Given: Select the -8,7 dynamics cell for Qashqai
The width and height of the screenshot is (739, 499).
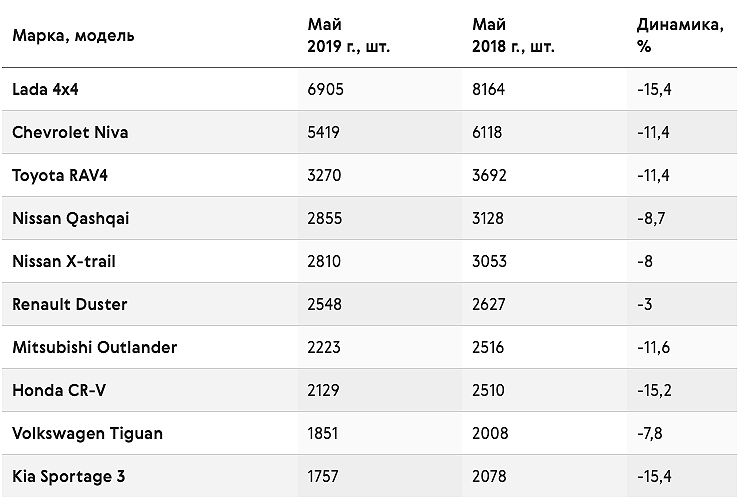Looking at the screenshot, I should point(651,219).
